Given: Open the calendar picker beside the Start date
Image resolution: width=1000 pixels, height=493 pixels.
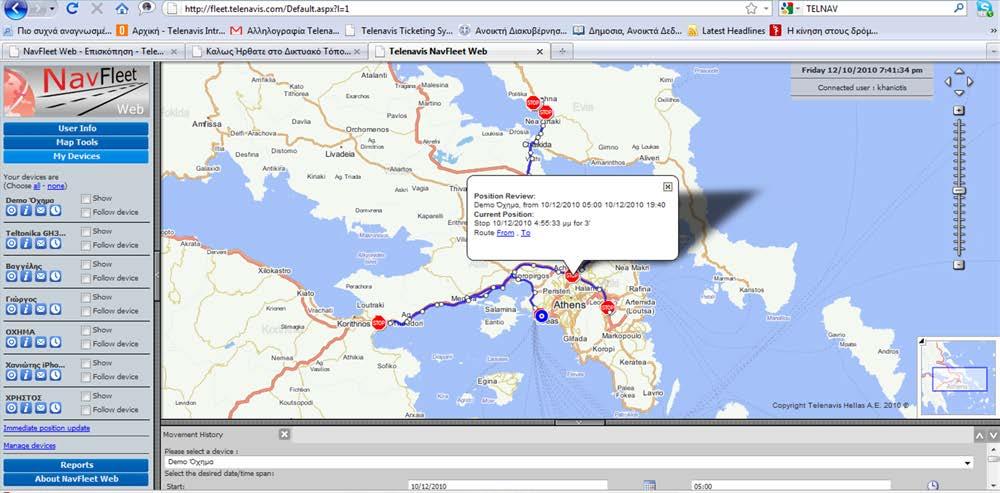Looking at the screenshot, I should point(649,486).
